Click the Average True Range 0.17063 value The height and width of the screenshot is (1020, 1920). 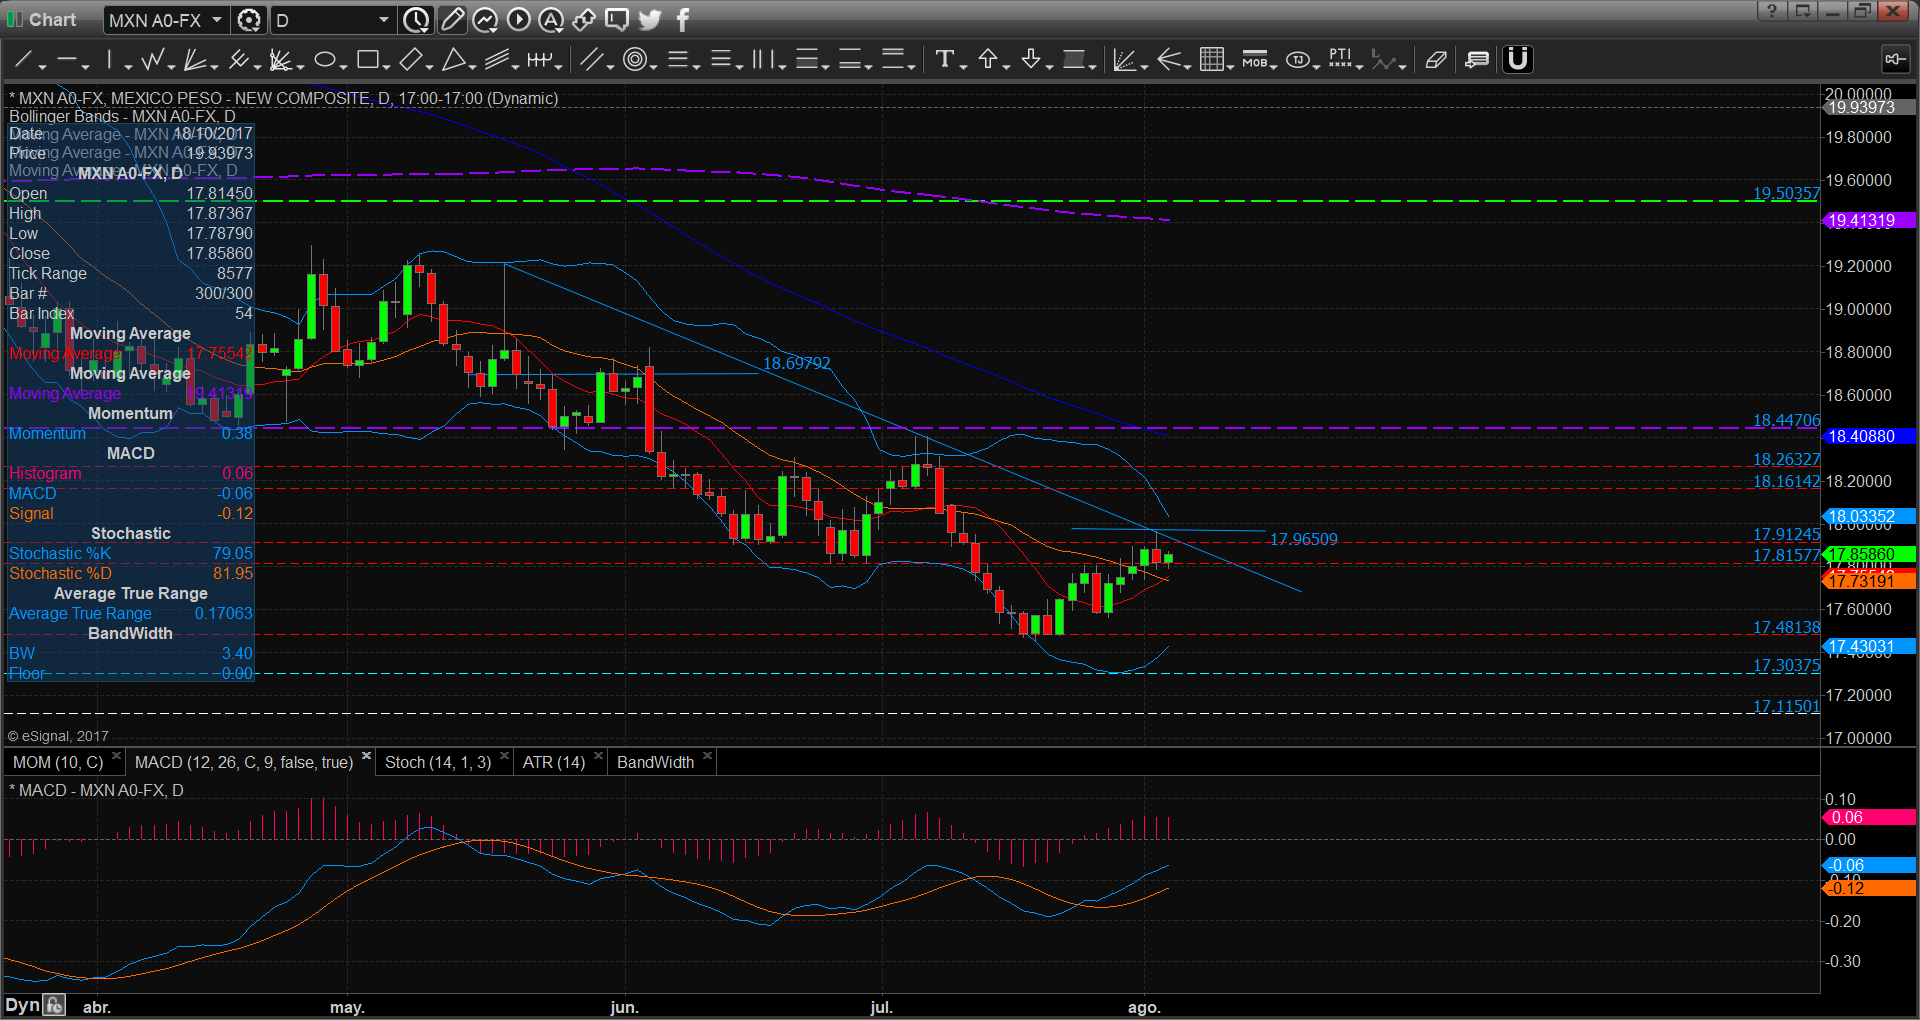pyautogui.click(x=223, y=613)
